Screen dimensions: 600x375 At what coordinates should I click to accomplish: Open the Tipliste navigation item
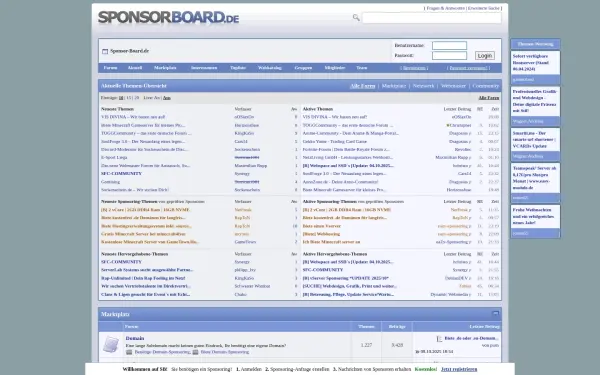click(x=238, y=68)
